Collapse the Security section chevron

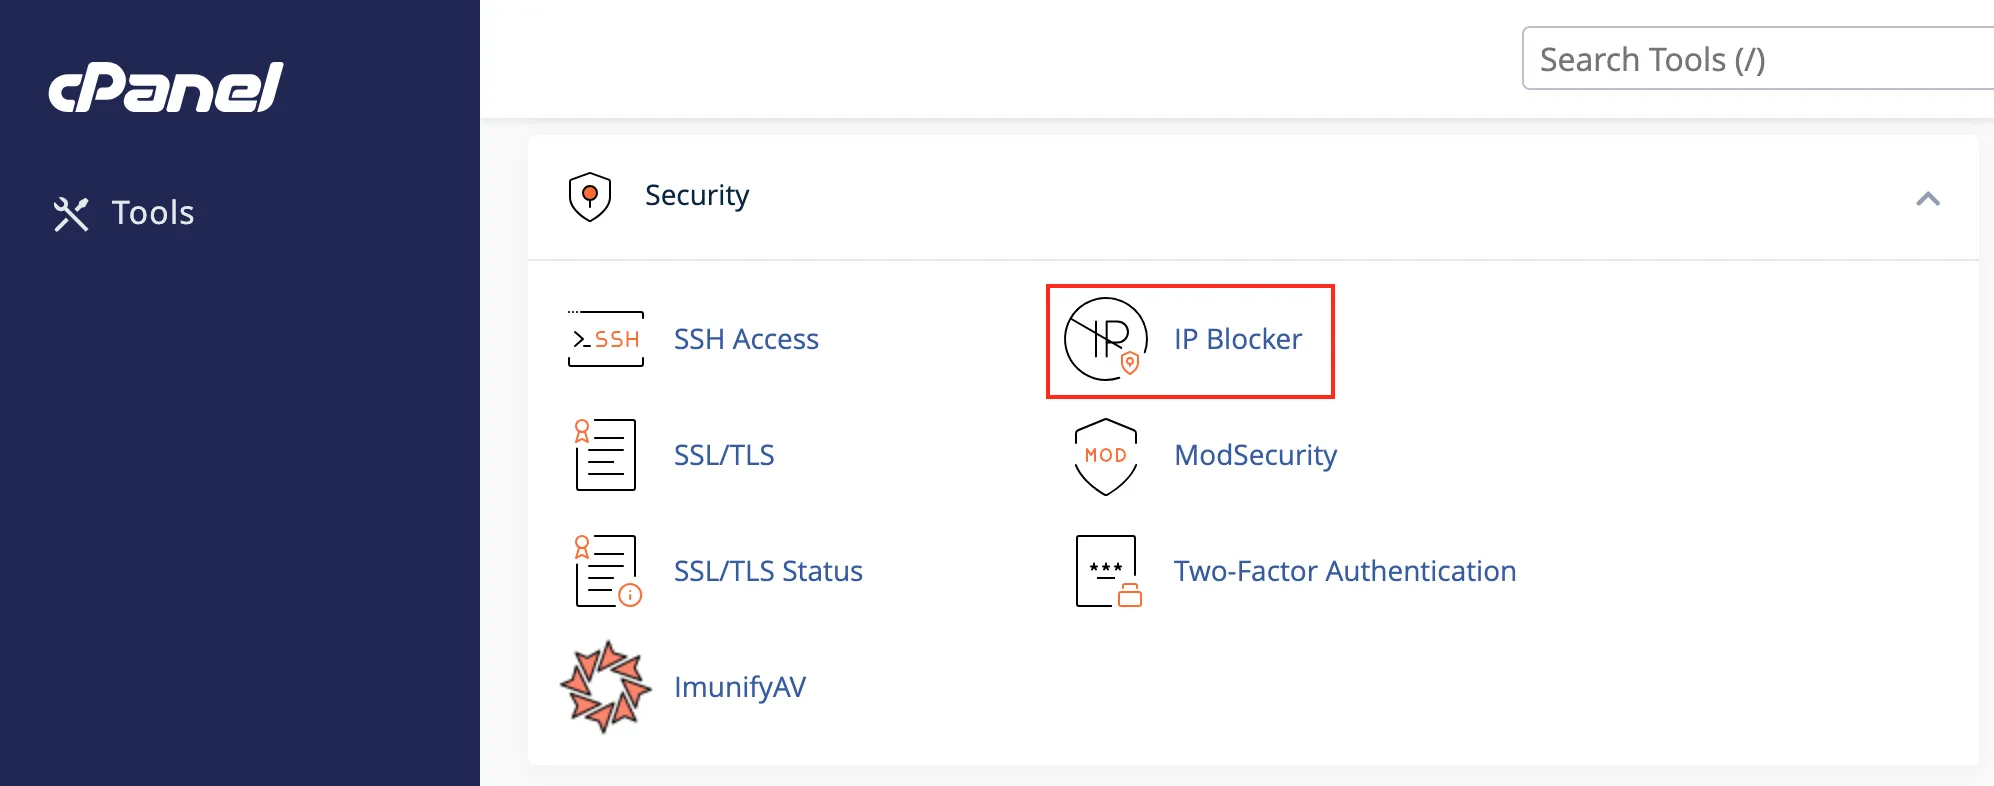tap(1928, 199)
